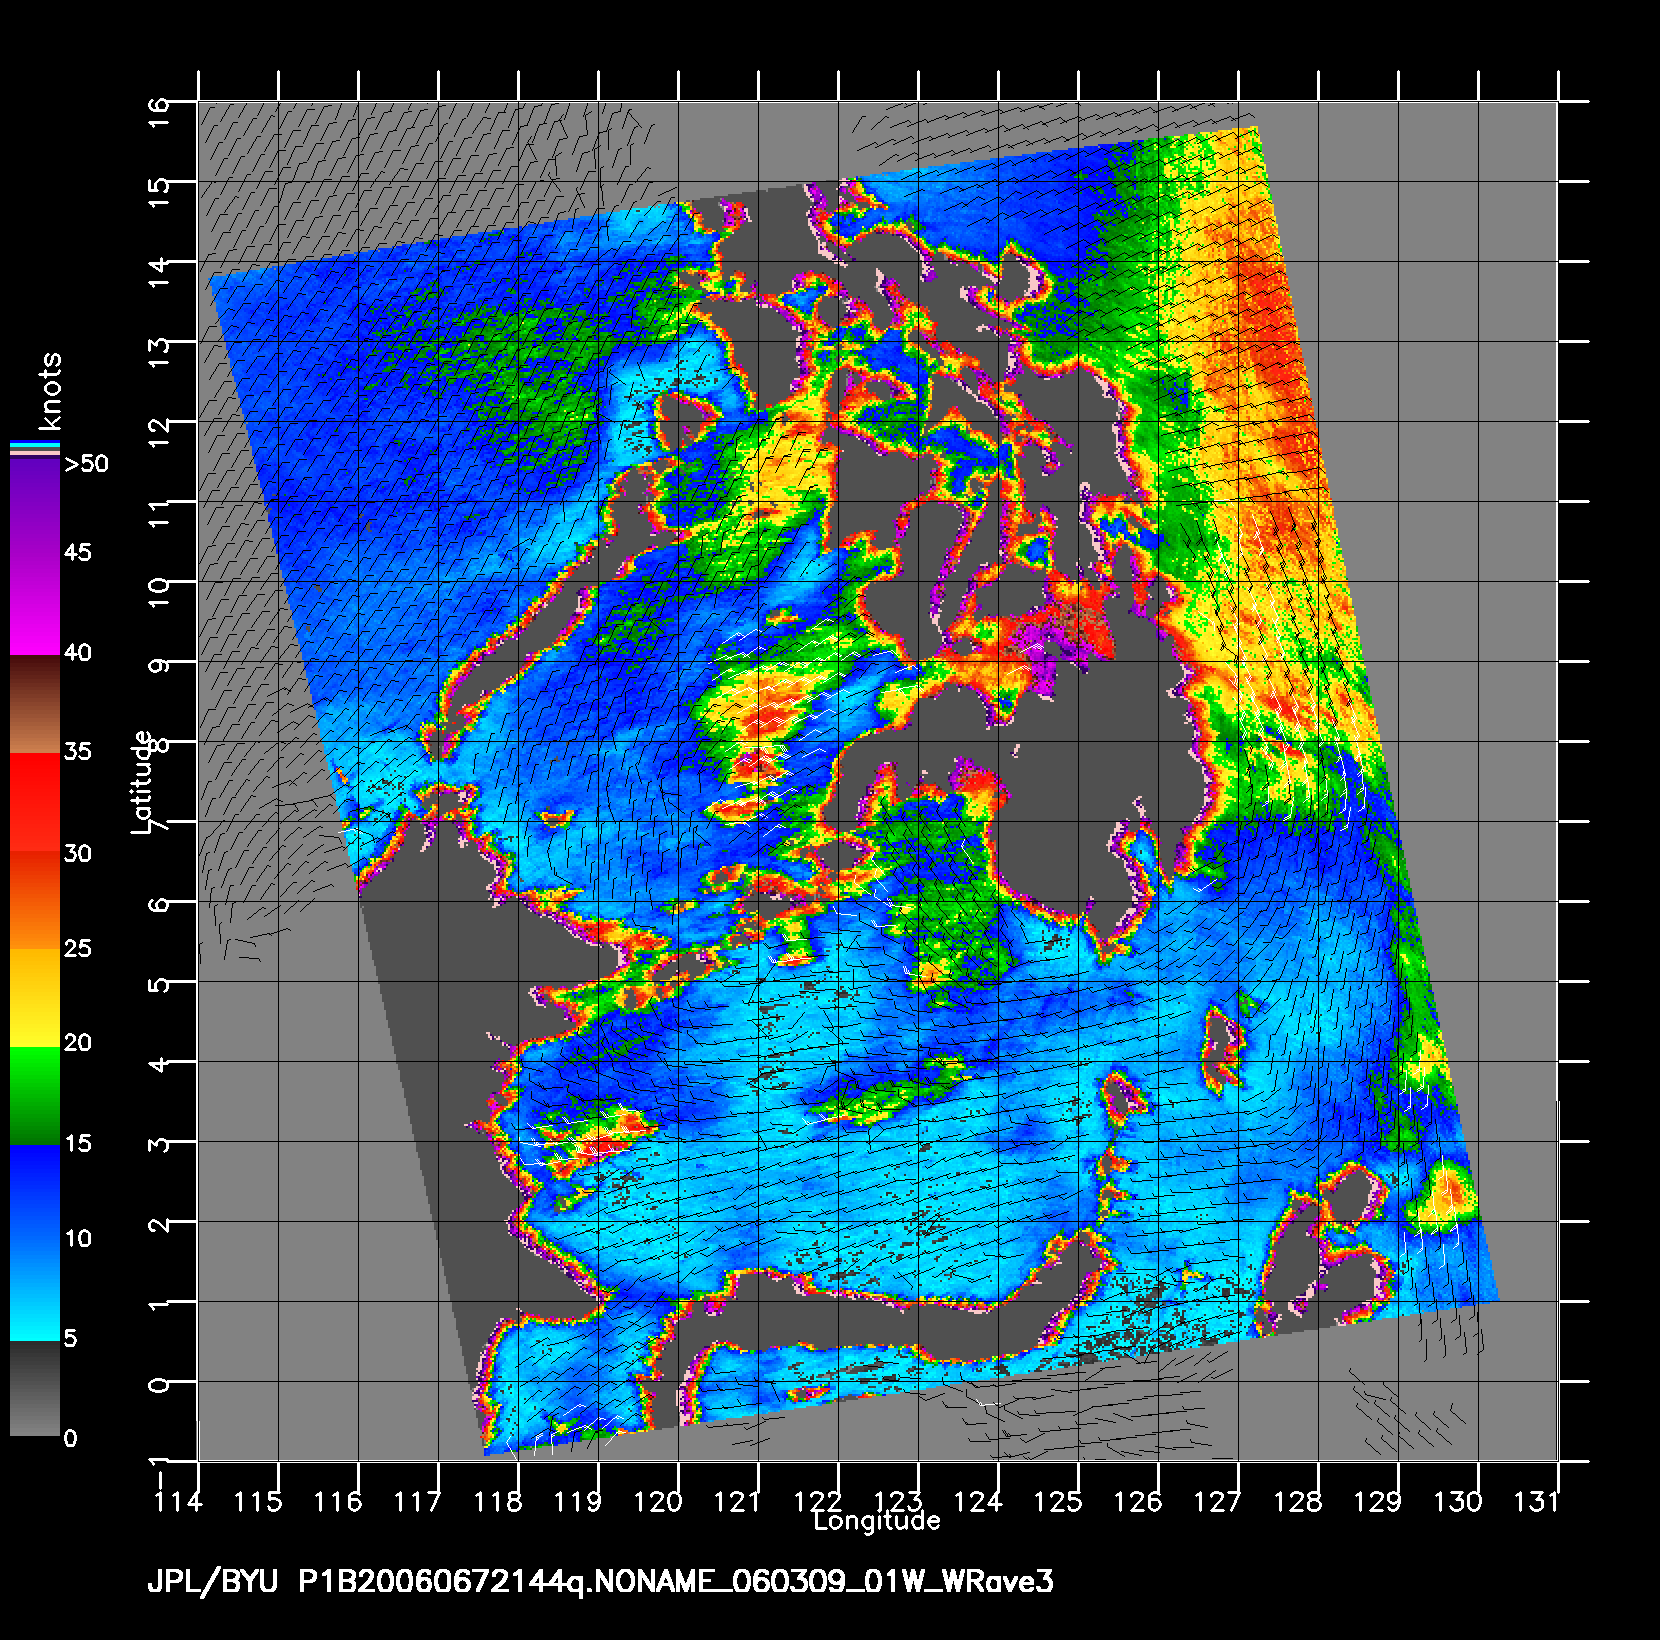The height and width of the screenshot is (1640, 1660).
Task: Click longitude tick label '118'
Action: [x=498, y=1502]
